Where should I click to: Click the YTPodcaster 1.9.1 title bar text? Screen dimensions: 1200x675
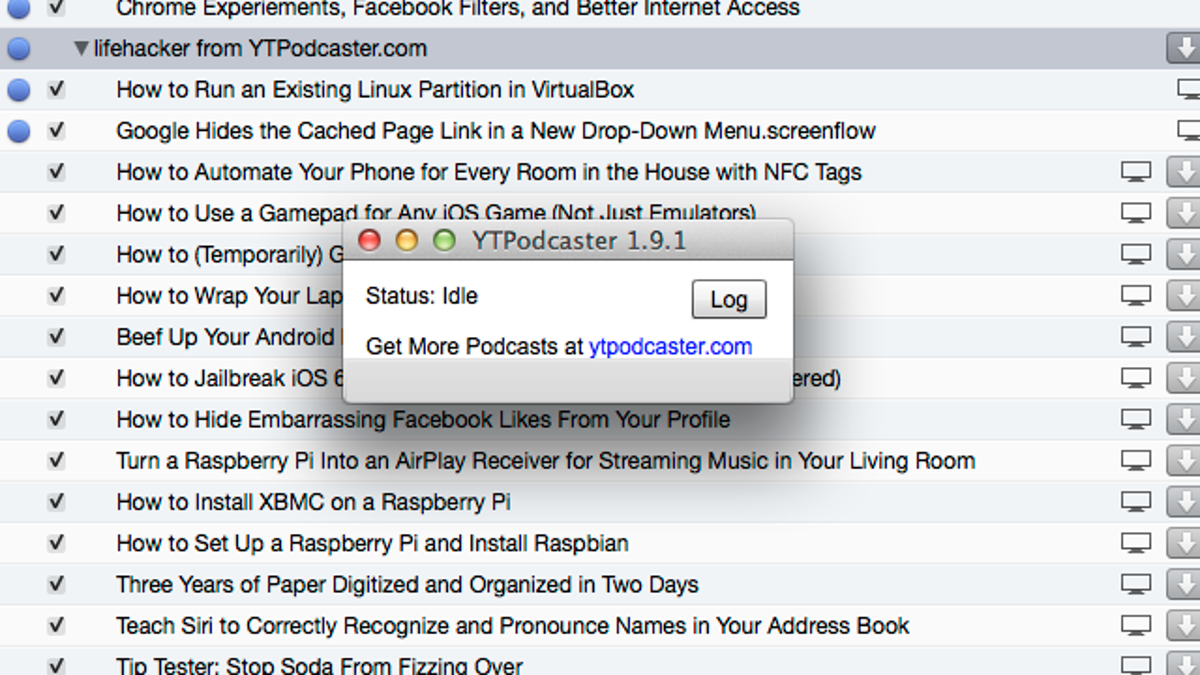pos(579,240)
